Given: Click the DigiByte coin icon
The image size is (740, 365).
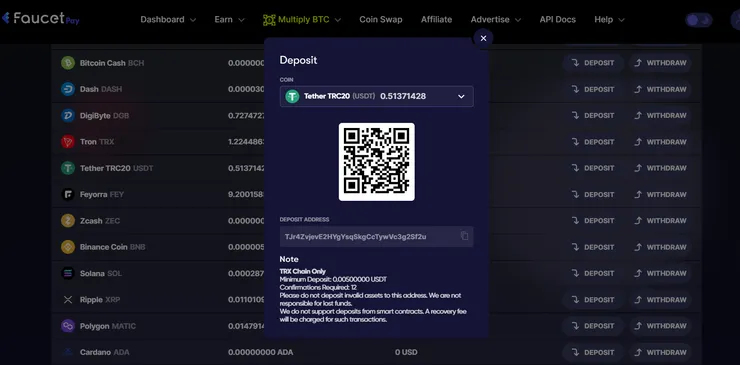Looking at the screenshot, I should click(68, 116).
